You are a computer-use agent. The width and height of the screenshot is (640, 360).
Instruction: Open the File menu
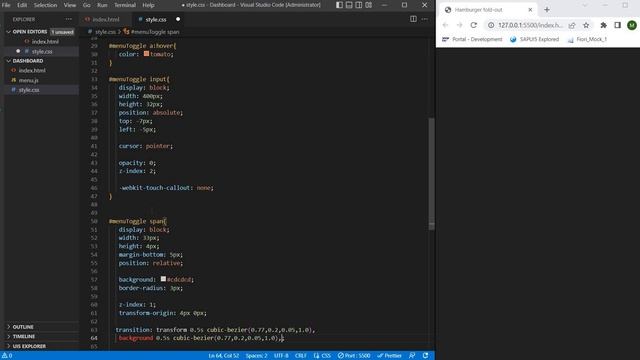coord(6,5)
